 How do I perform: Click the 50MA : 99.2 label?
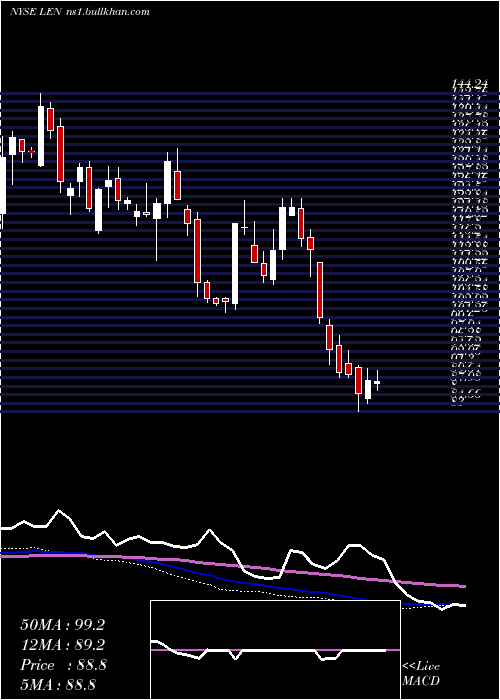(62, 625)
